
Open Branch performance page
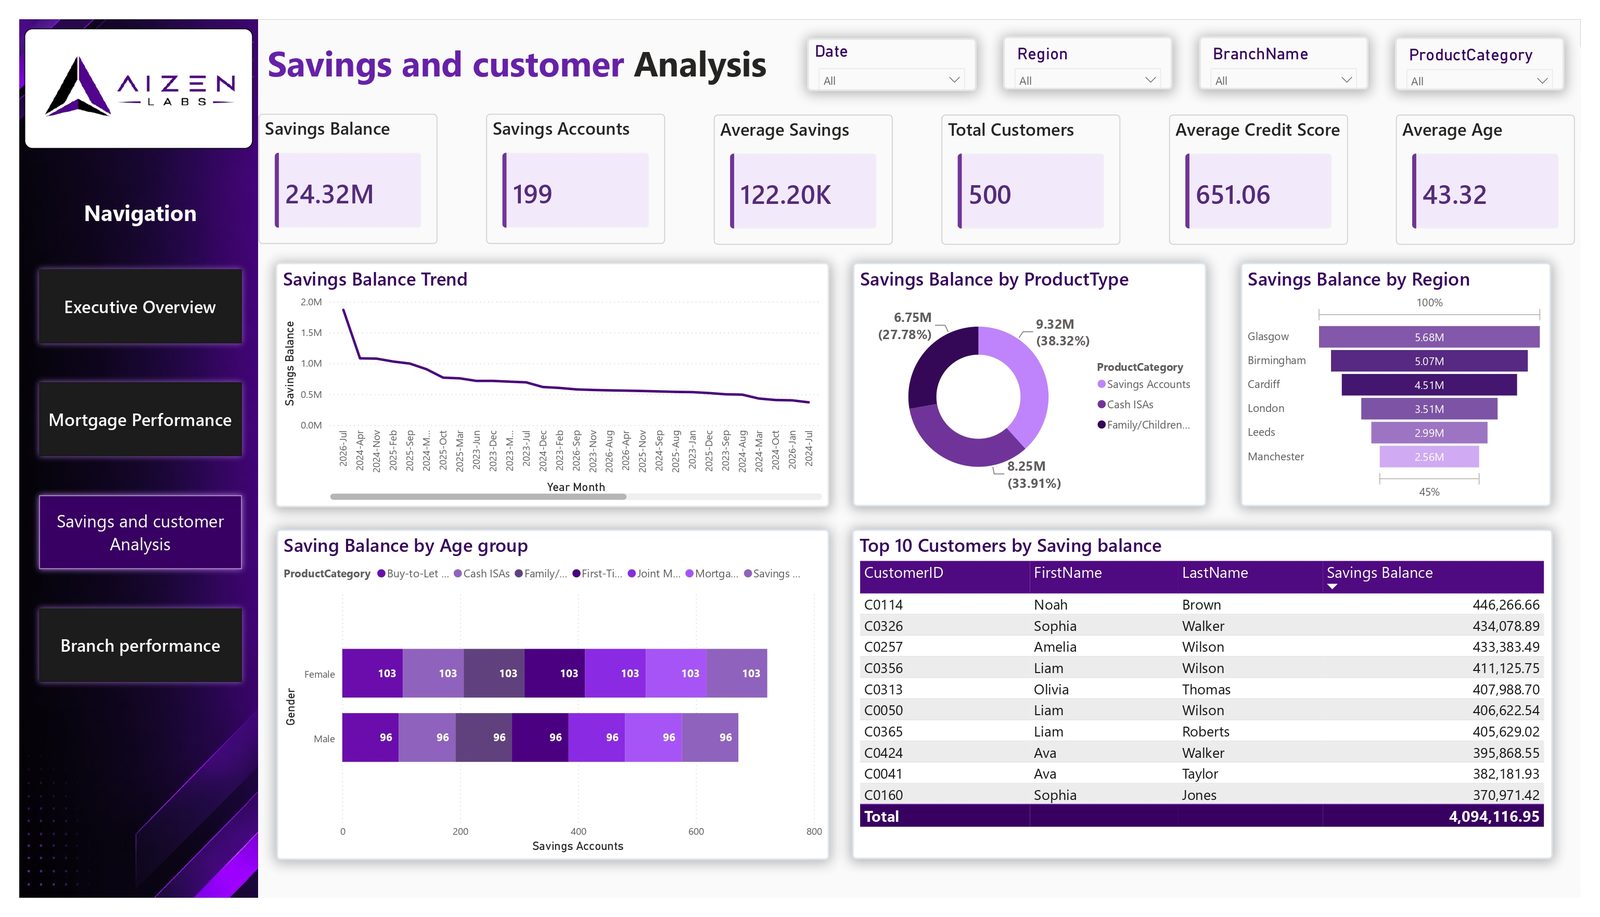pos(140,646)
